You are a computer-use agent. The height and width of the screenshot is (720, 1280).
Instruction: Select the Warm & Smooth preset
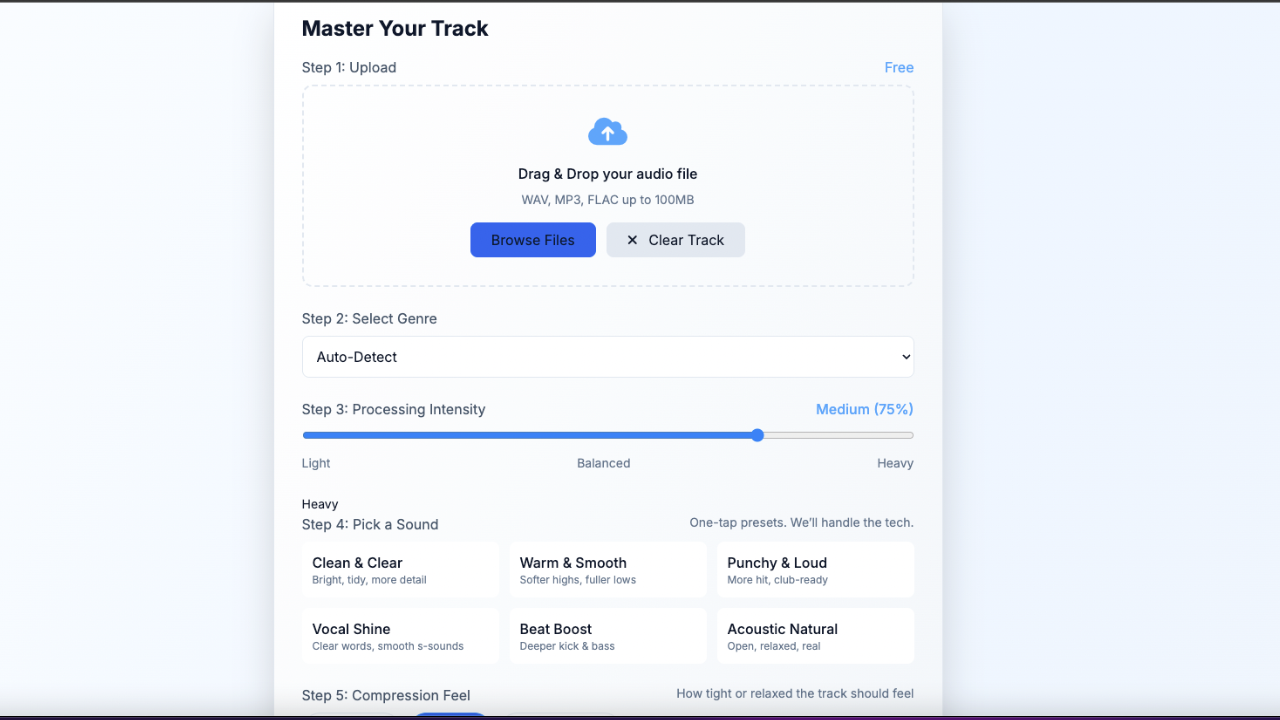pyautogui.click(x=607, y=570)
